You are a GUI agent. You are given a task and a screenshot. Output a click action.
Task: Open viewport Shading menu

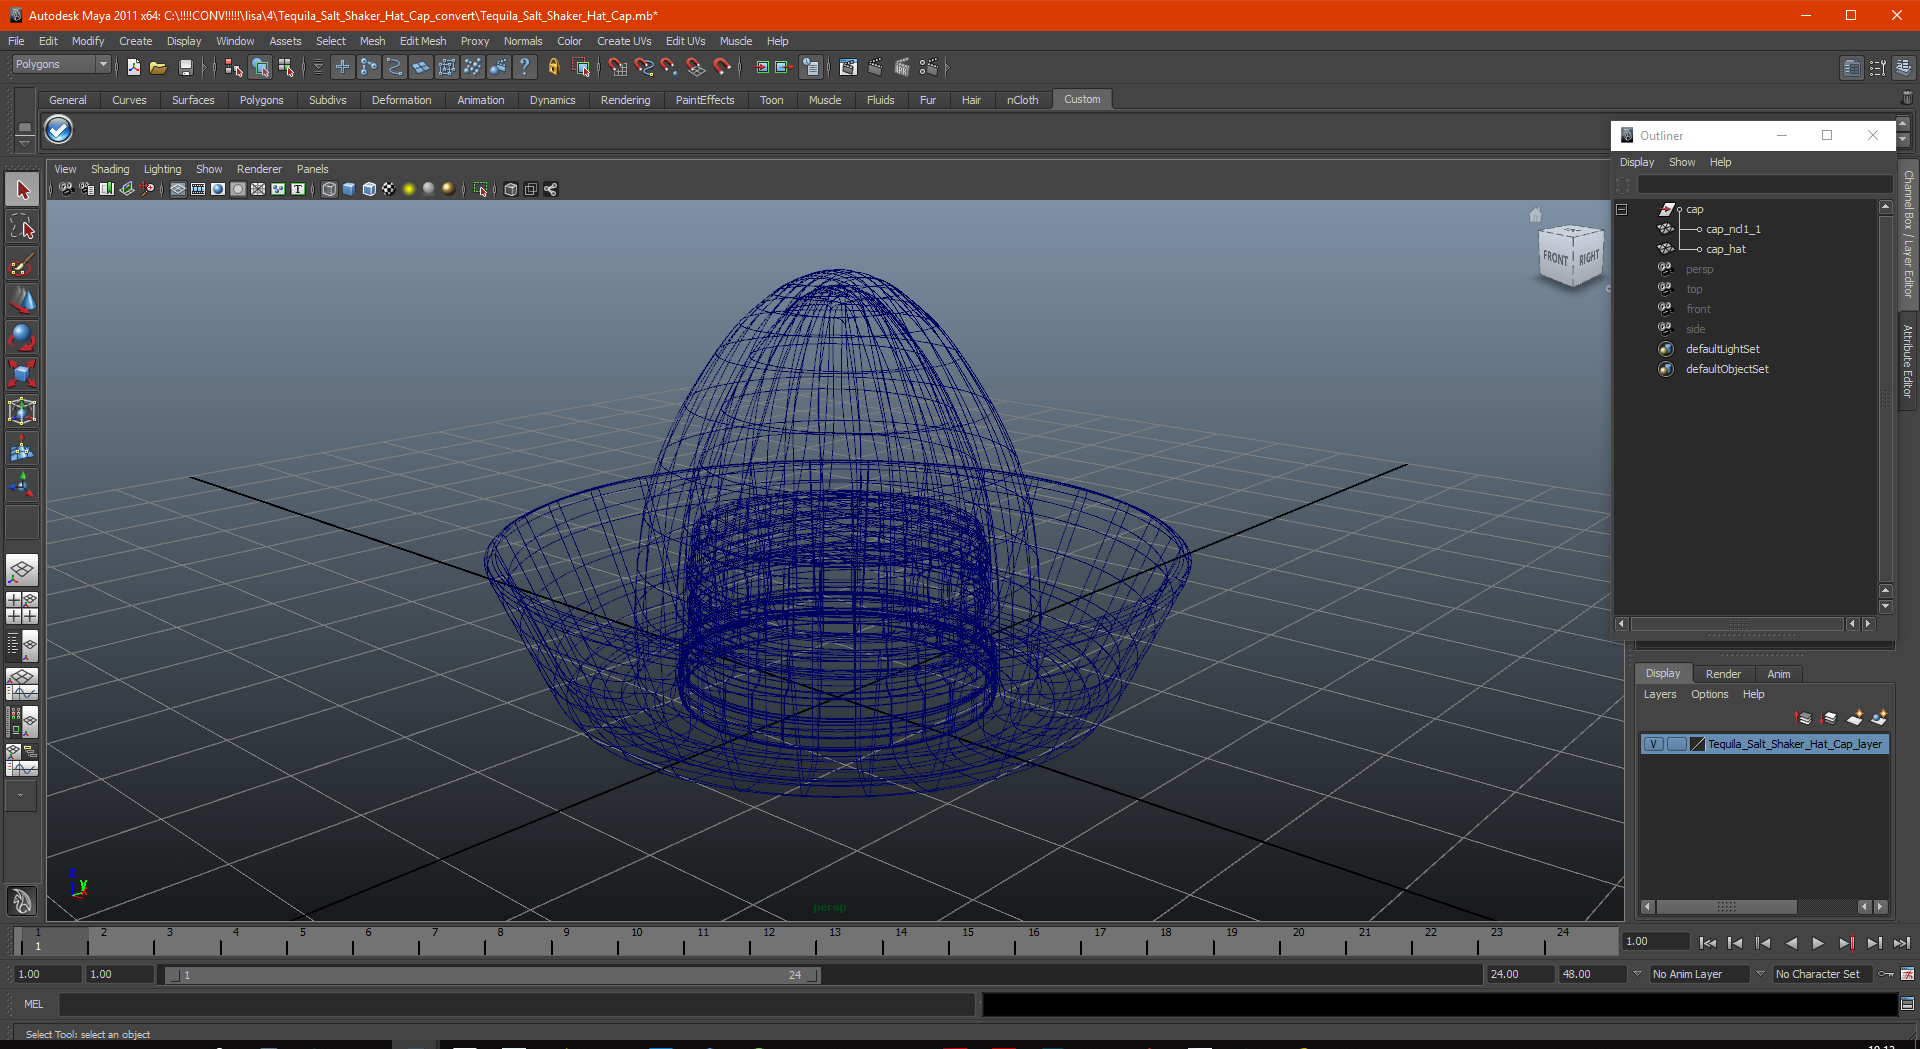pyautogui.click(x=110, y=169)
